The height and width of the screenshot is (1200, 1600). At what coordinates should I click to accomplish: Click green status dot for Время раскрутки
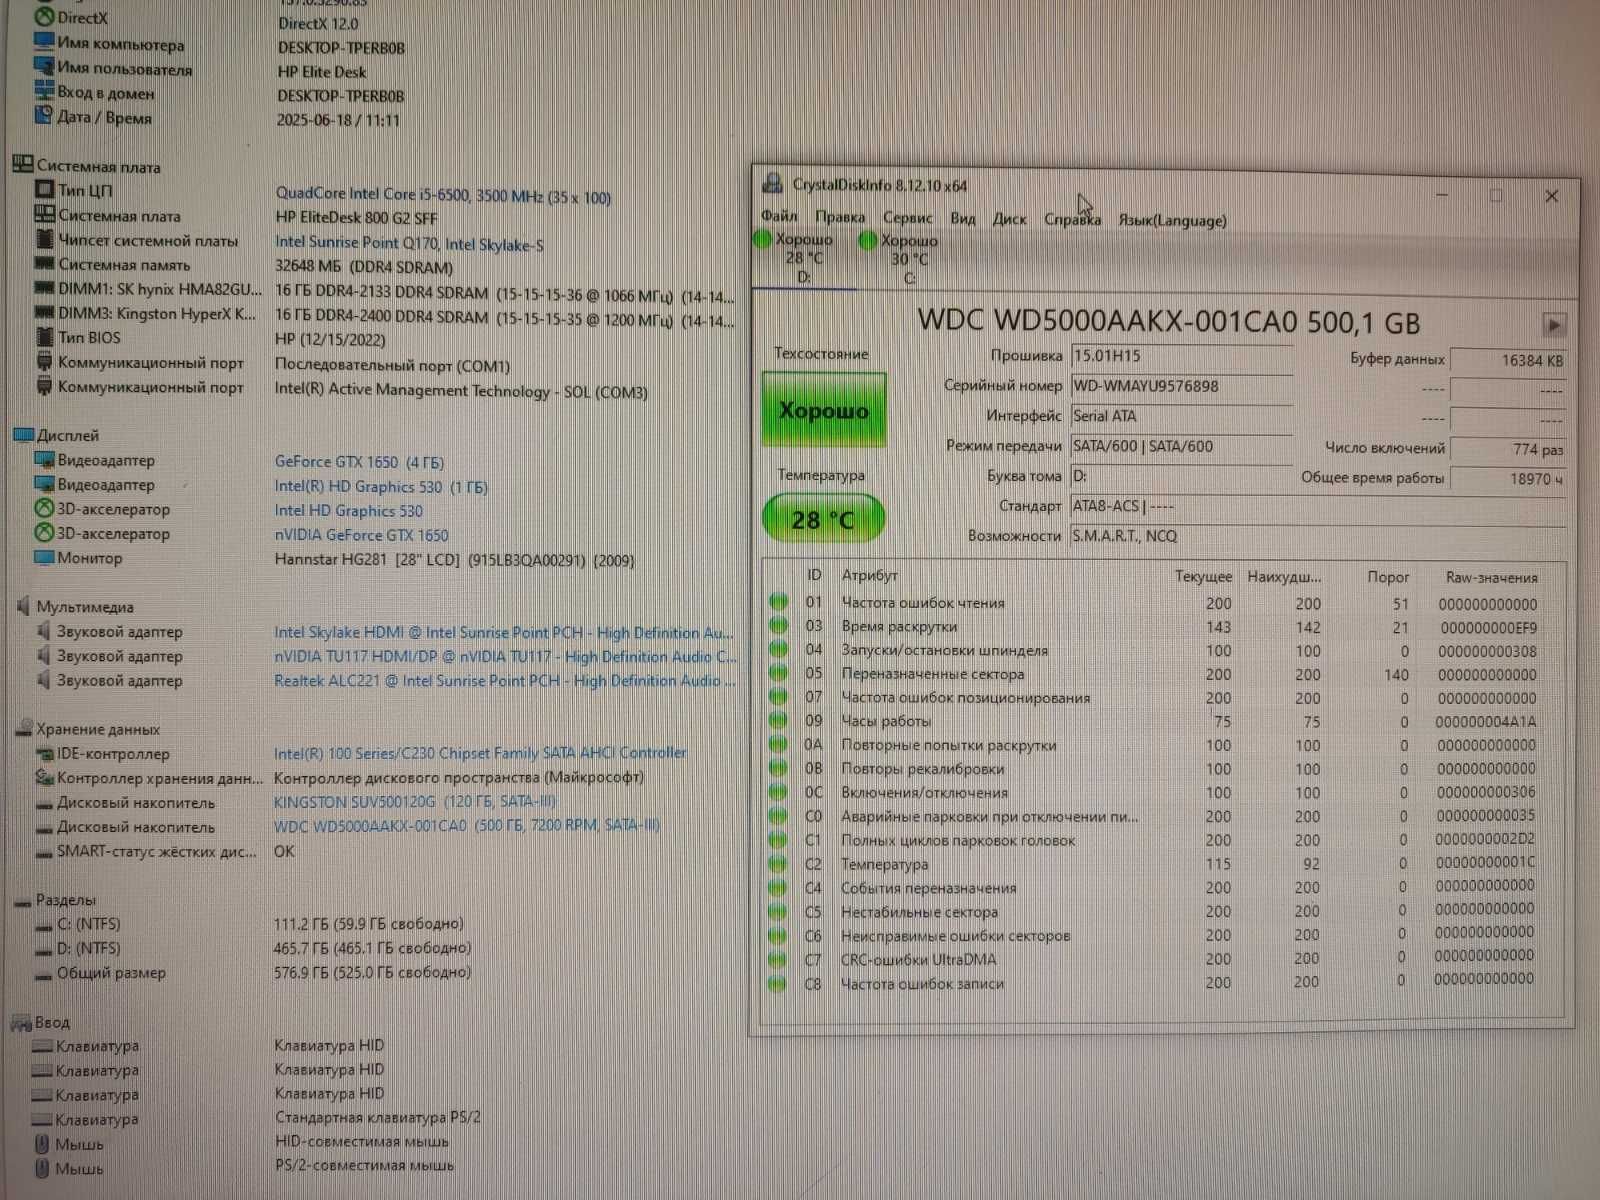tap(778, 626)
